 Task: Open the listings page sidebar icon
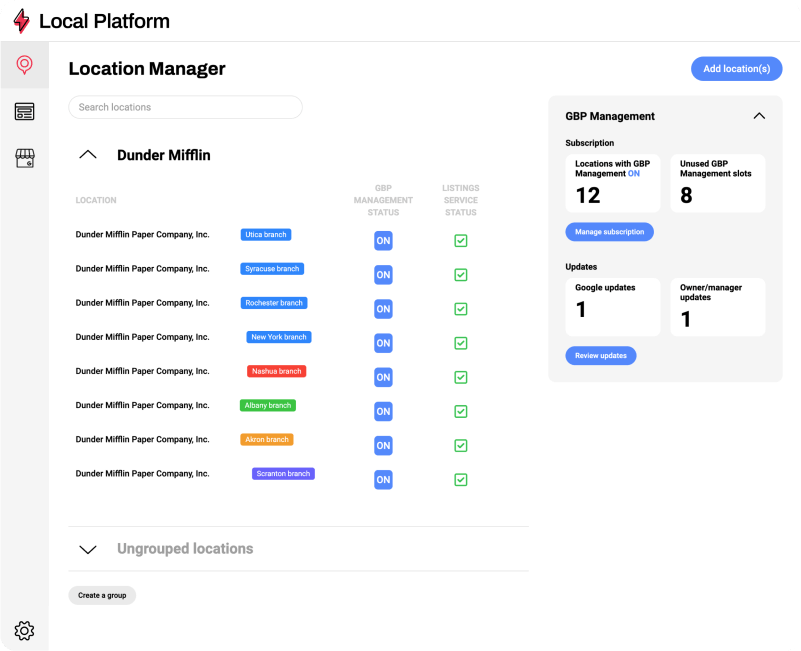tap(25, 111)
